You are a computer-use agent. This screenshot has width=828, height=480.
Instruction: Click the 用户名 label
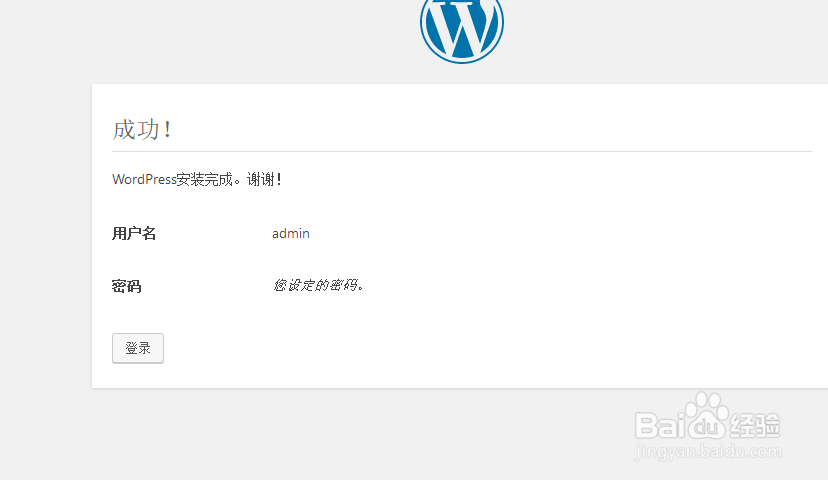click(134, 233)
